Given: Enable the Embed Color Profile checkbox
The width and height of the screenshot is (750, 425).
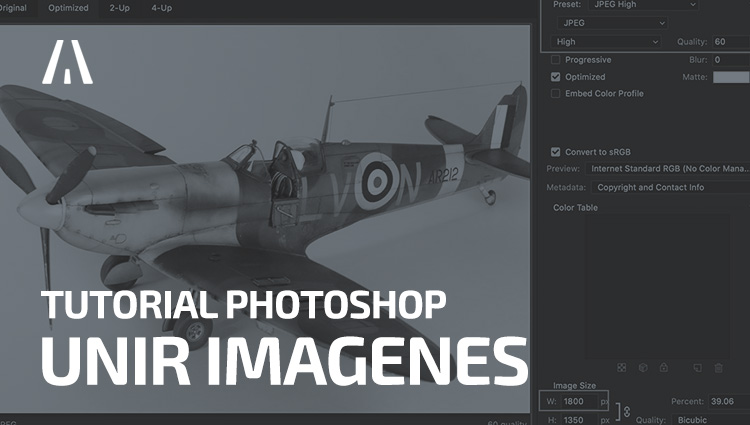Looking at the screenshot, I should coord(555,94).
